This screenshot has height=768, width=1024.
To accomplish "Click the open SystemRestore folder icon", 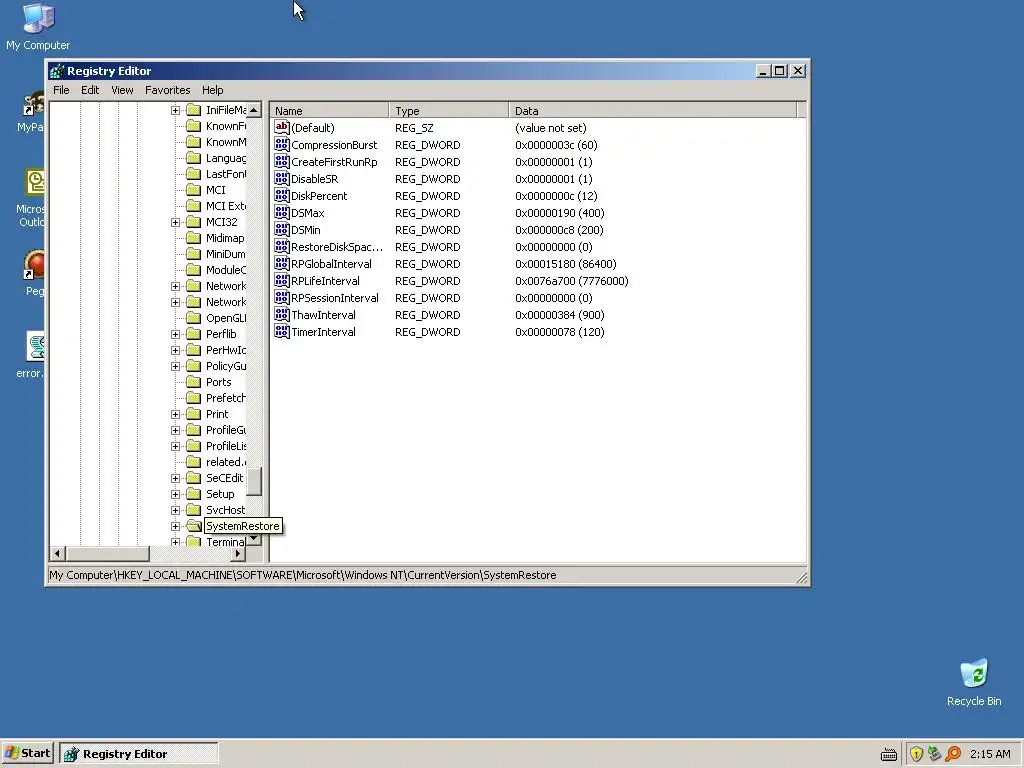I will 193,526.
